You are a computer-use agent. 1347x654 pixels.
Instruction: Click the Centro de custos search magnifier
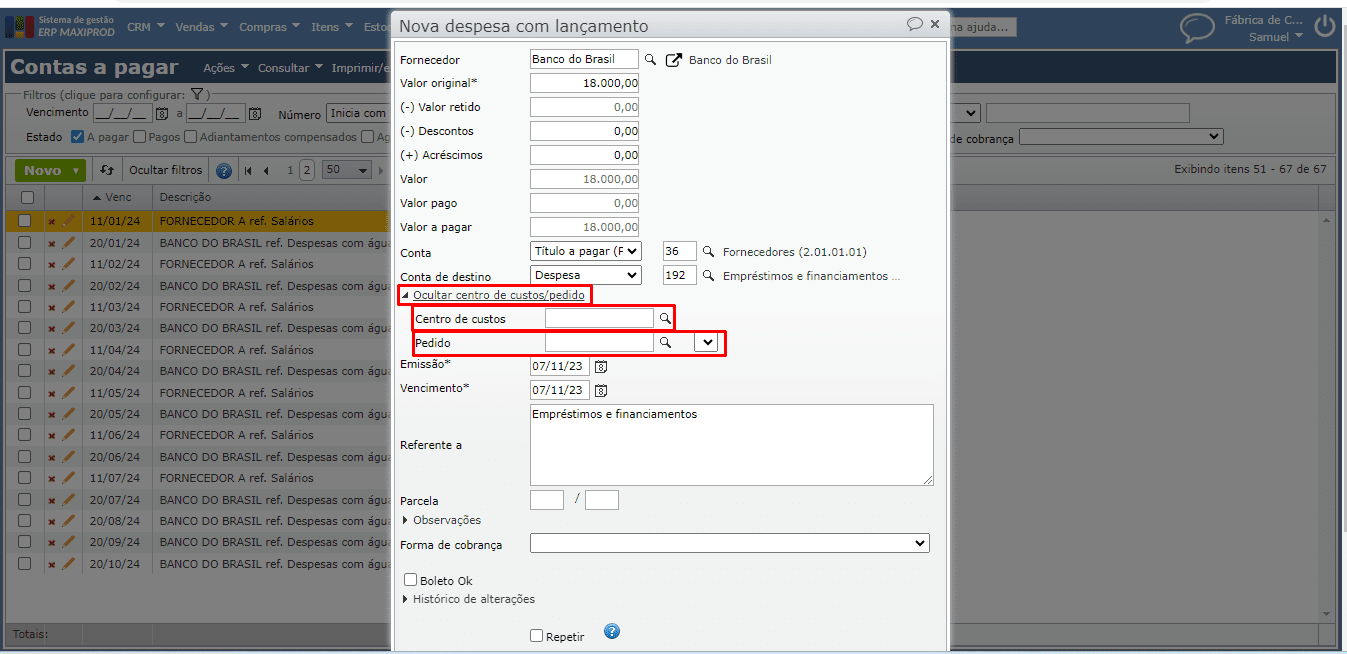(x=664, y=318)
